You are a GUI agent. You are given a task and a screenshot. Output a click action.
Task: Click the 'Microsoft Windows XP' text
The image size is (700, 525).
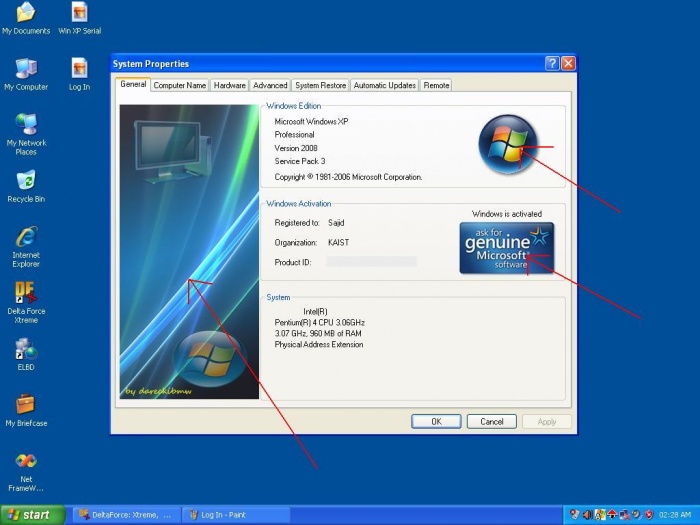click(311, 121)
